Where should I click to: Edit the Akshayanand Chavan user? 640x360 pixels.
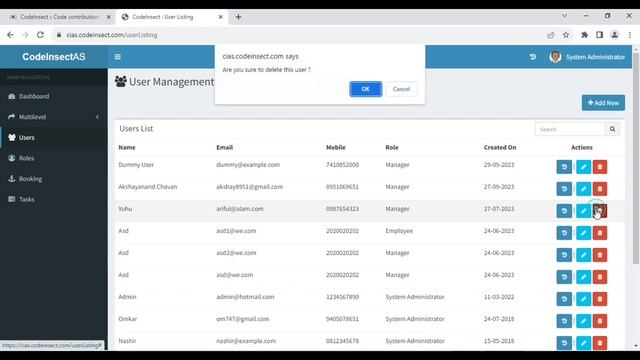[x=583, y=189]
